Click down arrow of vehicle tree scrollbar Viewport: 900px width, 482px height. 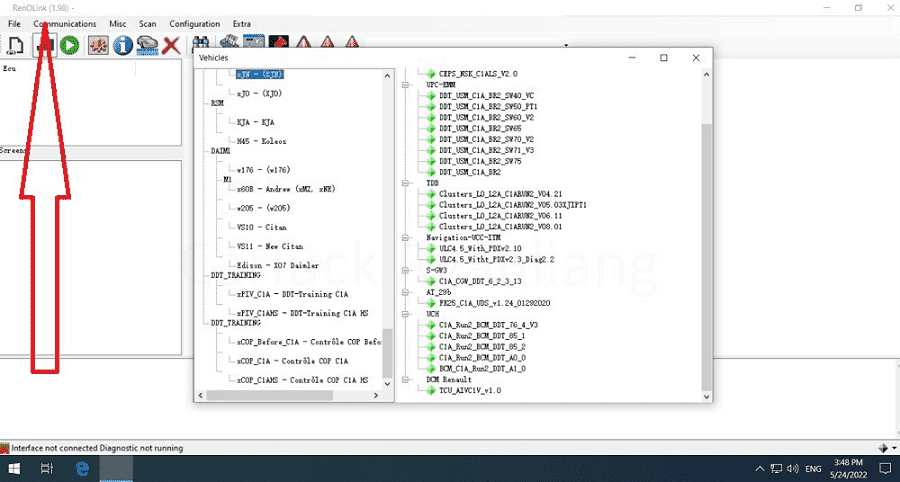(387, 384)
